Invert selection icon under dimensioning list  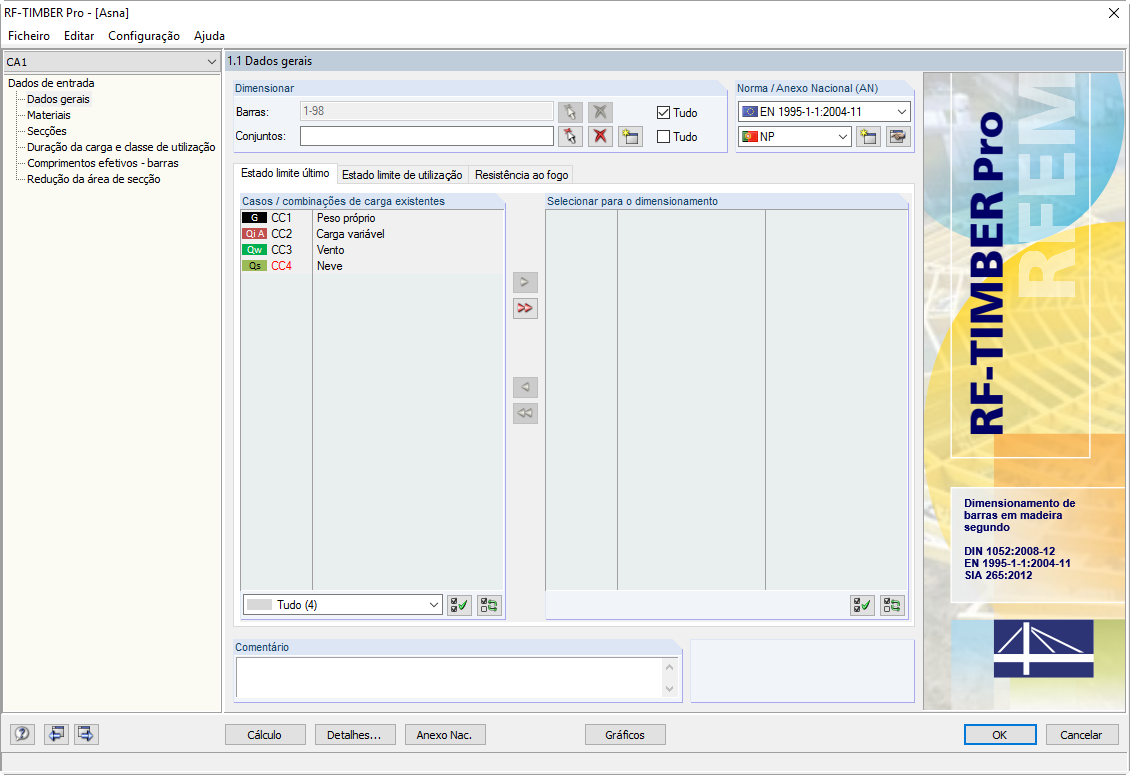[891, 606]
